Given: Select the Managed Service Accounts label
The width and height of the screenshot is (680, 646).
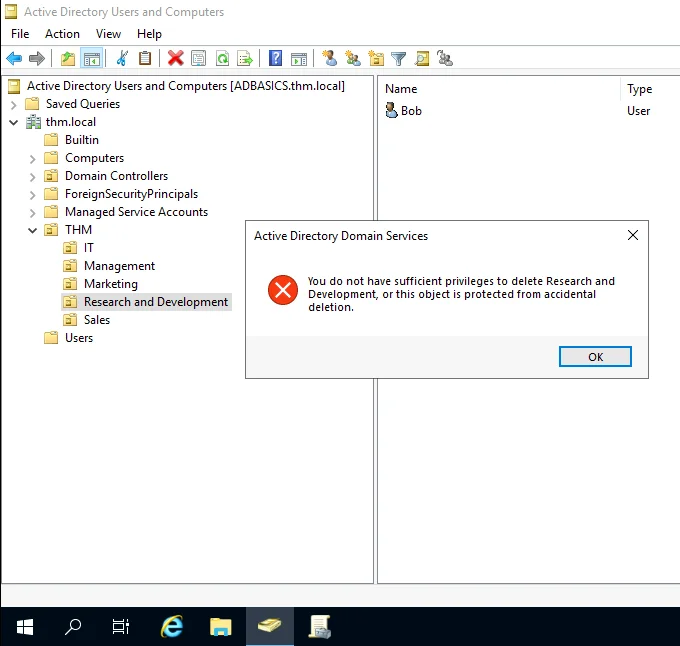Looking at the screenshot, I should pos(136,212).
